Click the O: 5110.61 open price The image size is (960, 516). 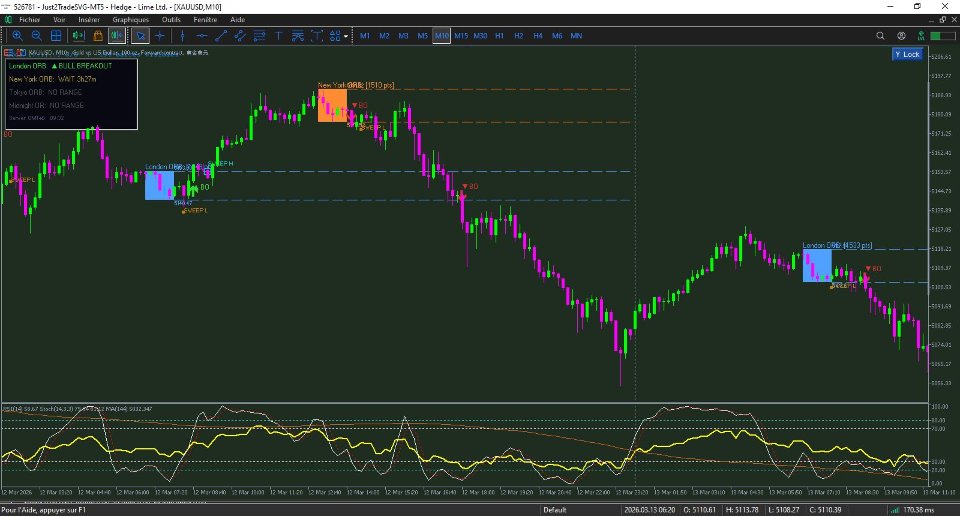tap(700, 510)
